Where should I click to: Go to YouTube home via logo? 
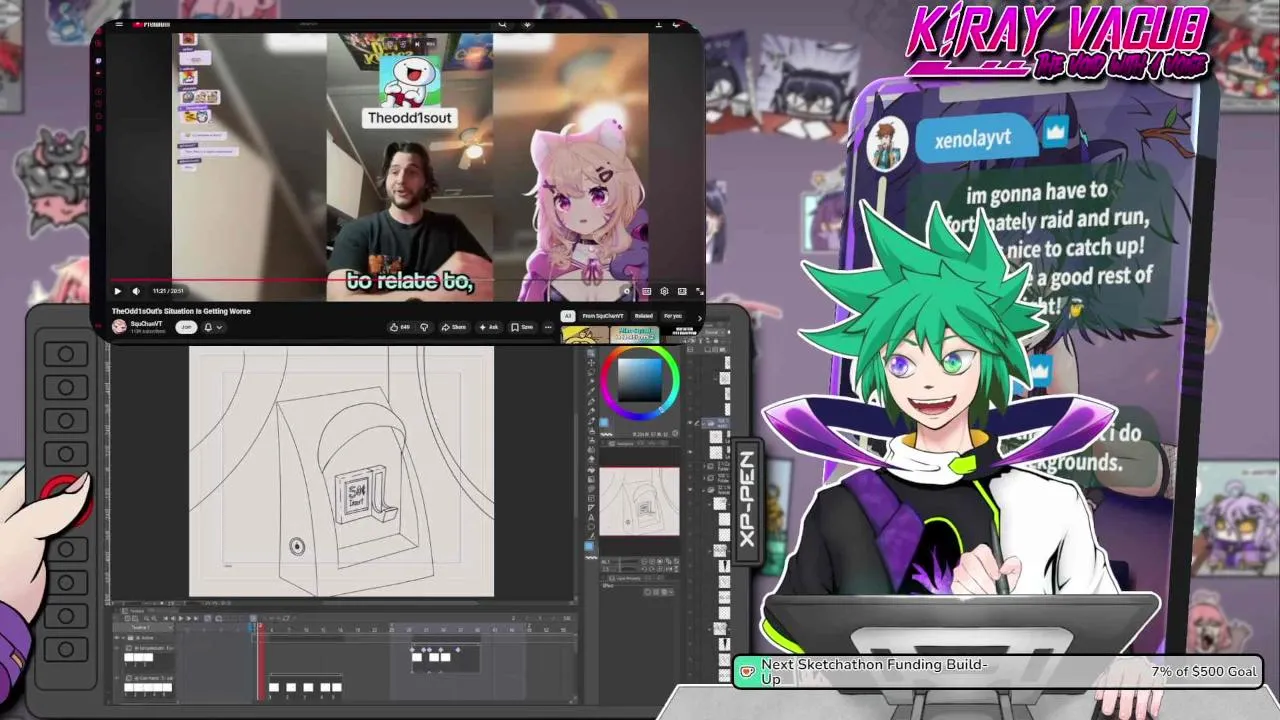coord(152,24)
